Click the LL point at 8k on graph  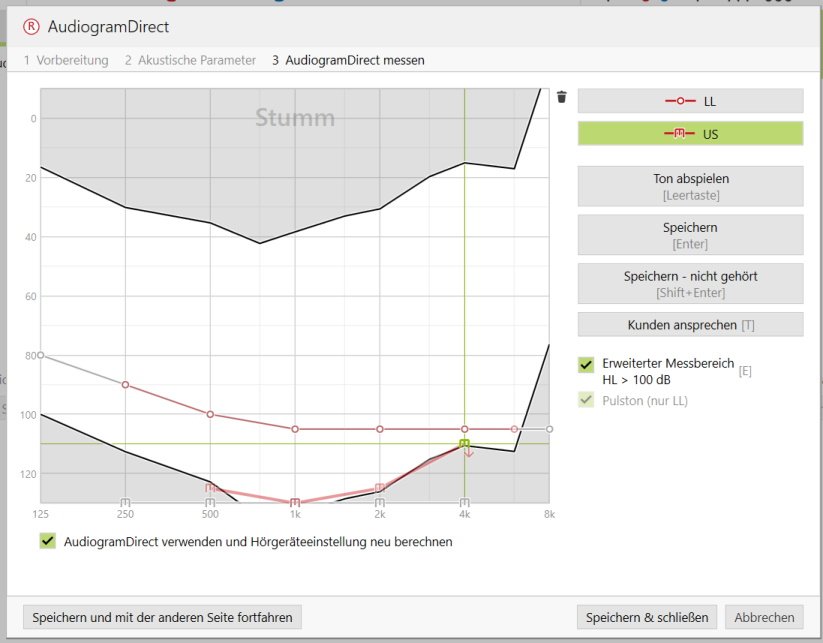click(x=549, y=428)
